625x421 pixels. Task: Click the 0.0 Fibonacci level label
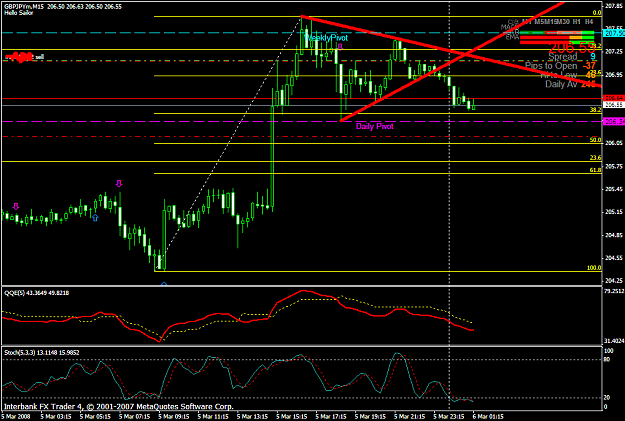pos(597,13)
